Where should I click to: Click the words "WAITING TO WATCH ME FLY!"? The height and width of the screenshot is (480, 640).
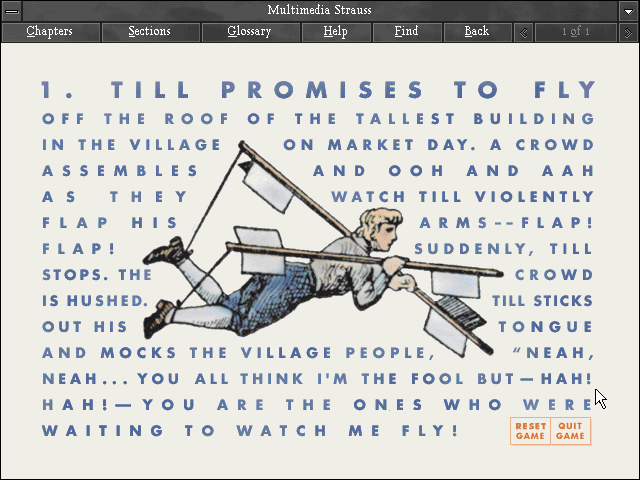(x=250, y=431)
